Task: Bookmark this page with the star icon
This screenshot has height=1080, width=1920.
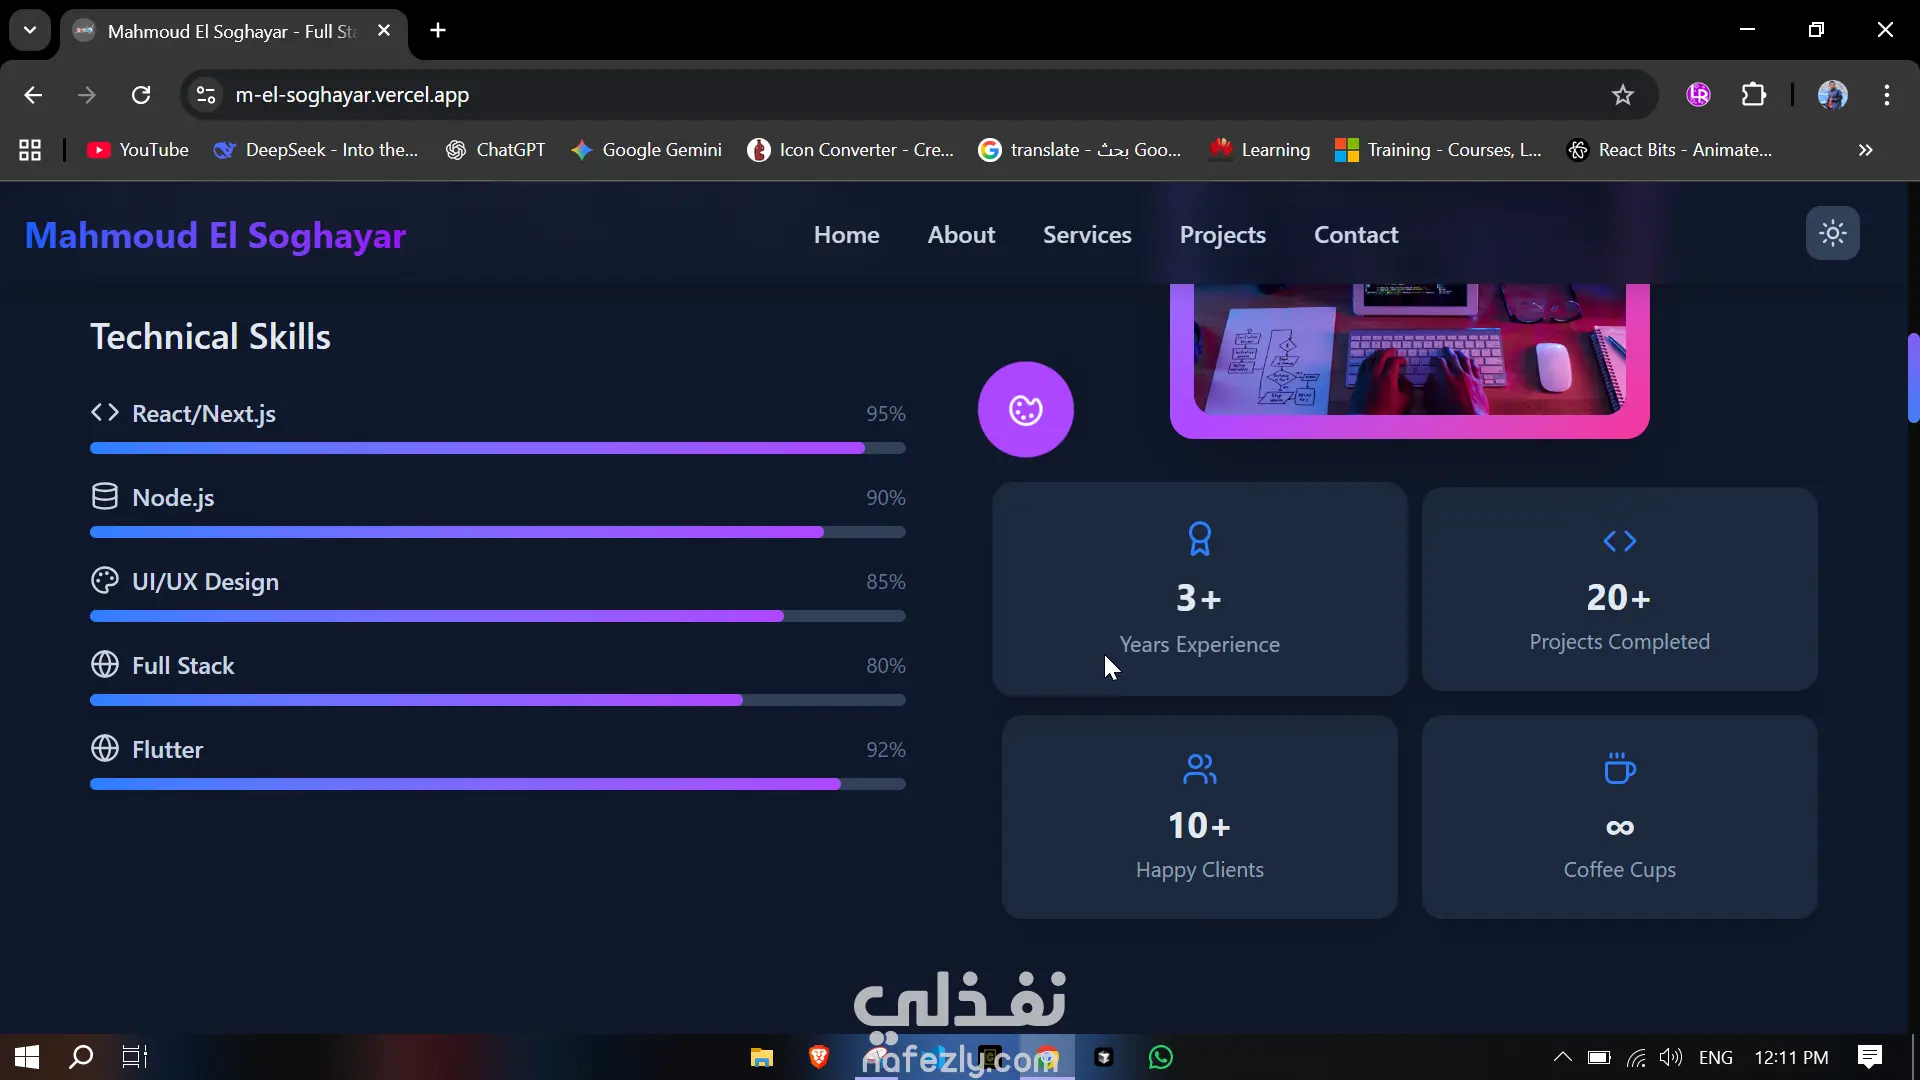Action: (1622, 95)
